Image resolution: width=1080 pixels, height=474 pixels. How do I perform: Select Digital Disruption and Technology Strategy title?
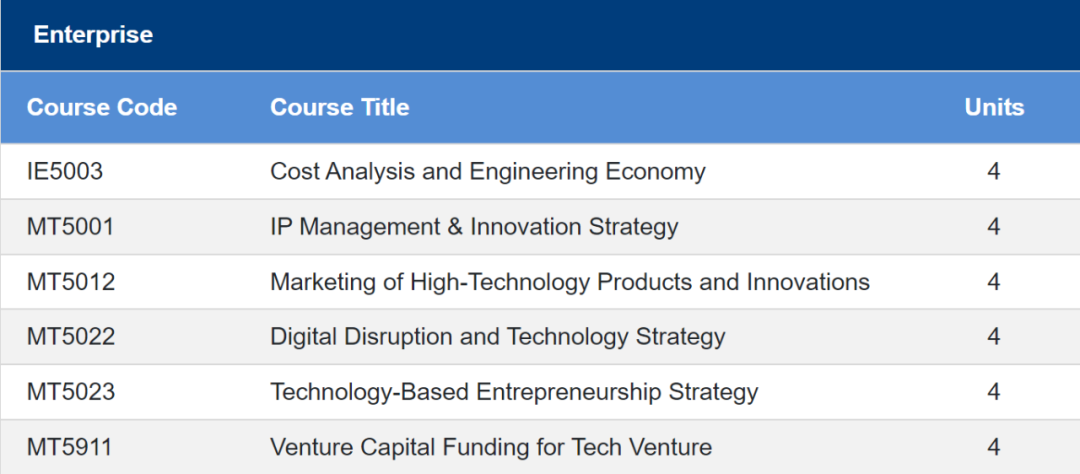(x=497, y=337)
